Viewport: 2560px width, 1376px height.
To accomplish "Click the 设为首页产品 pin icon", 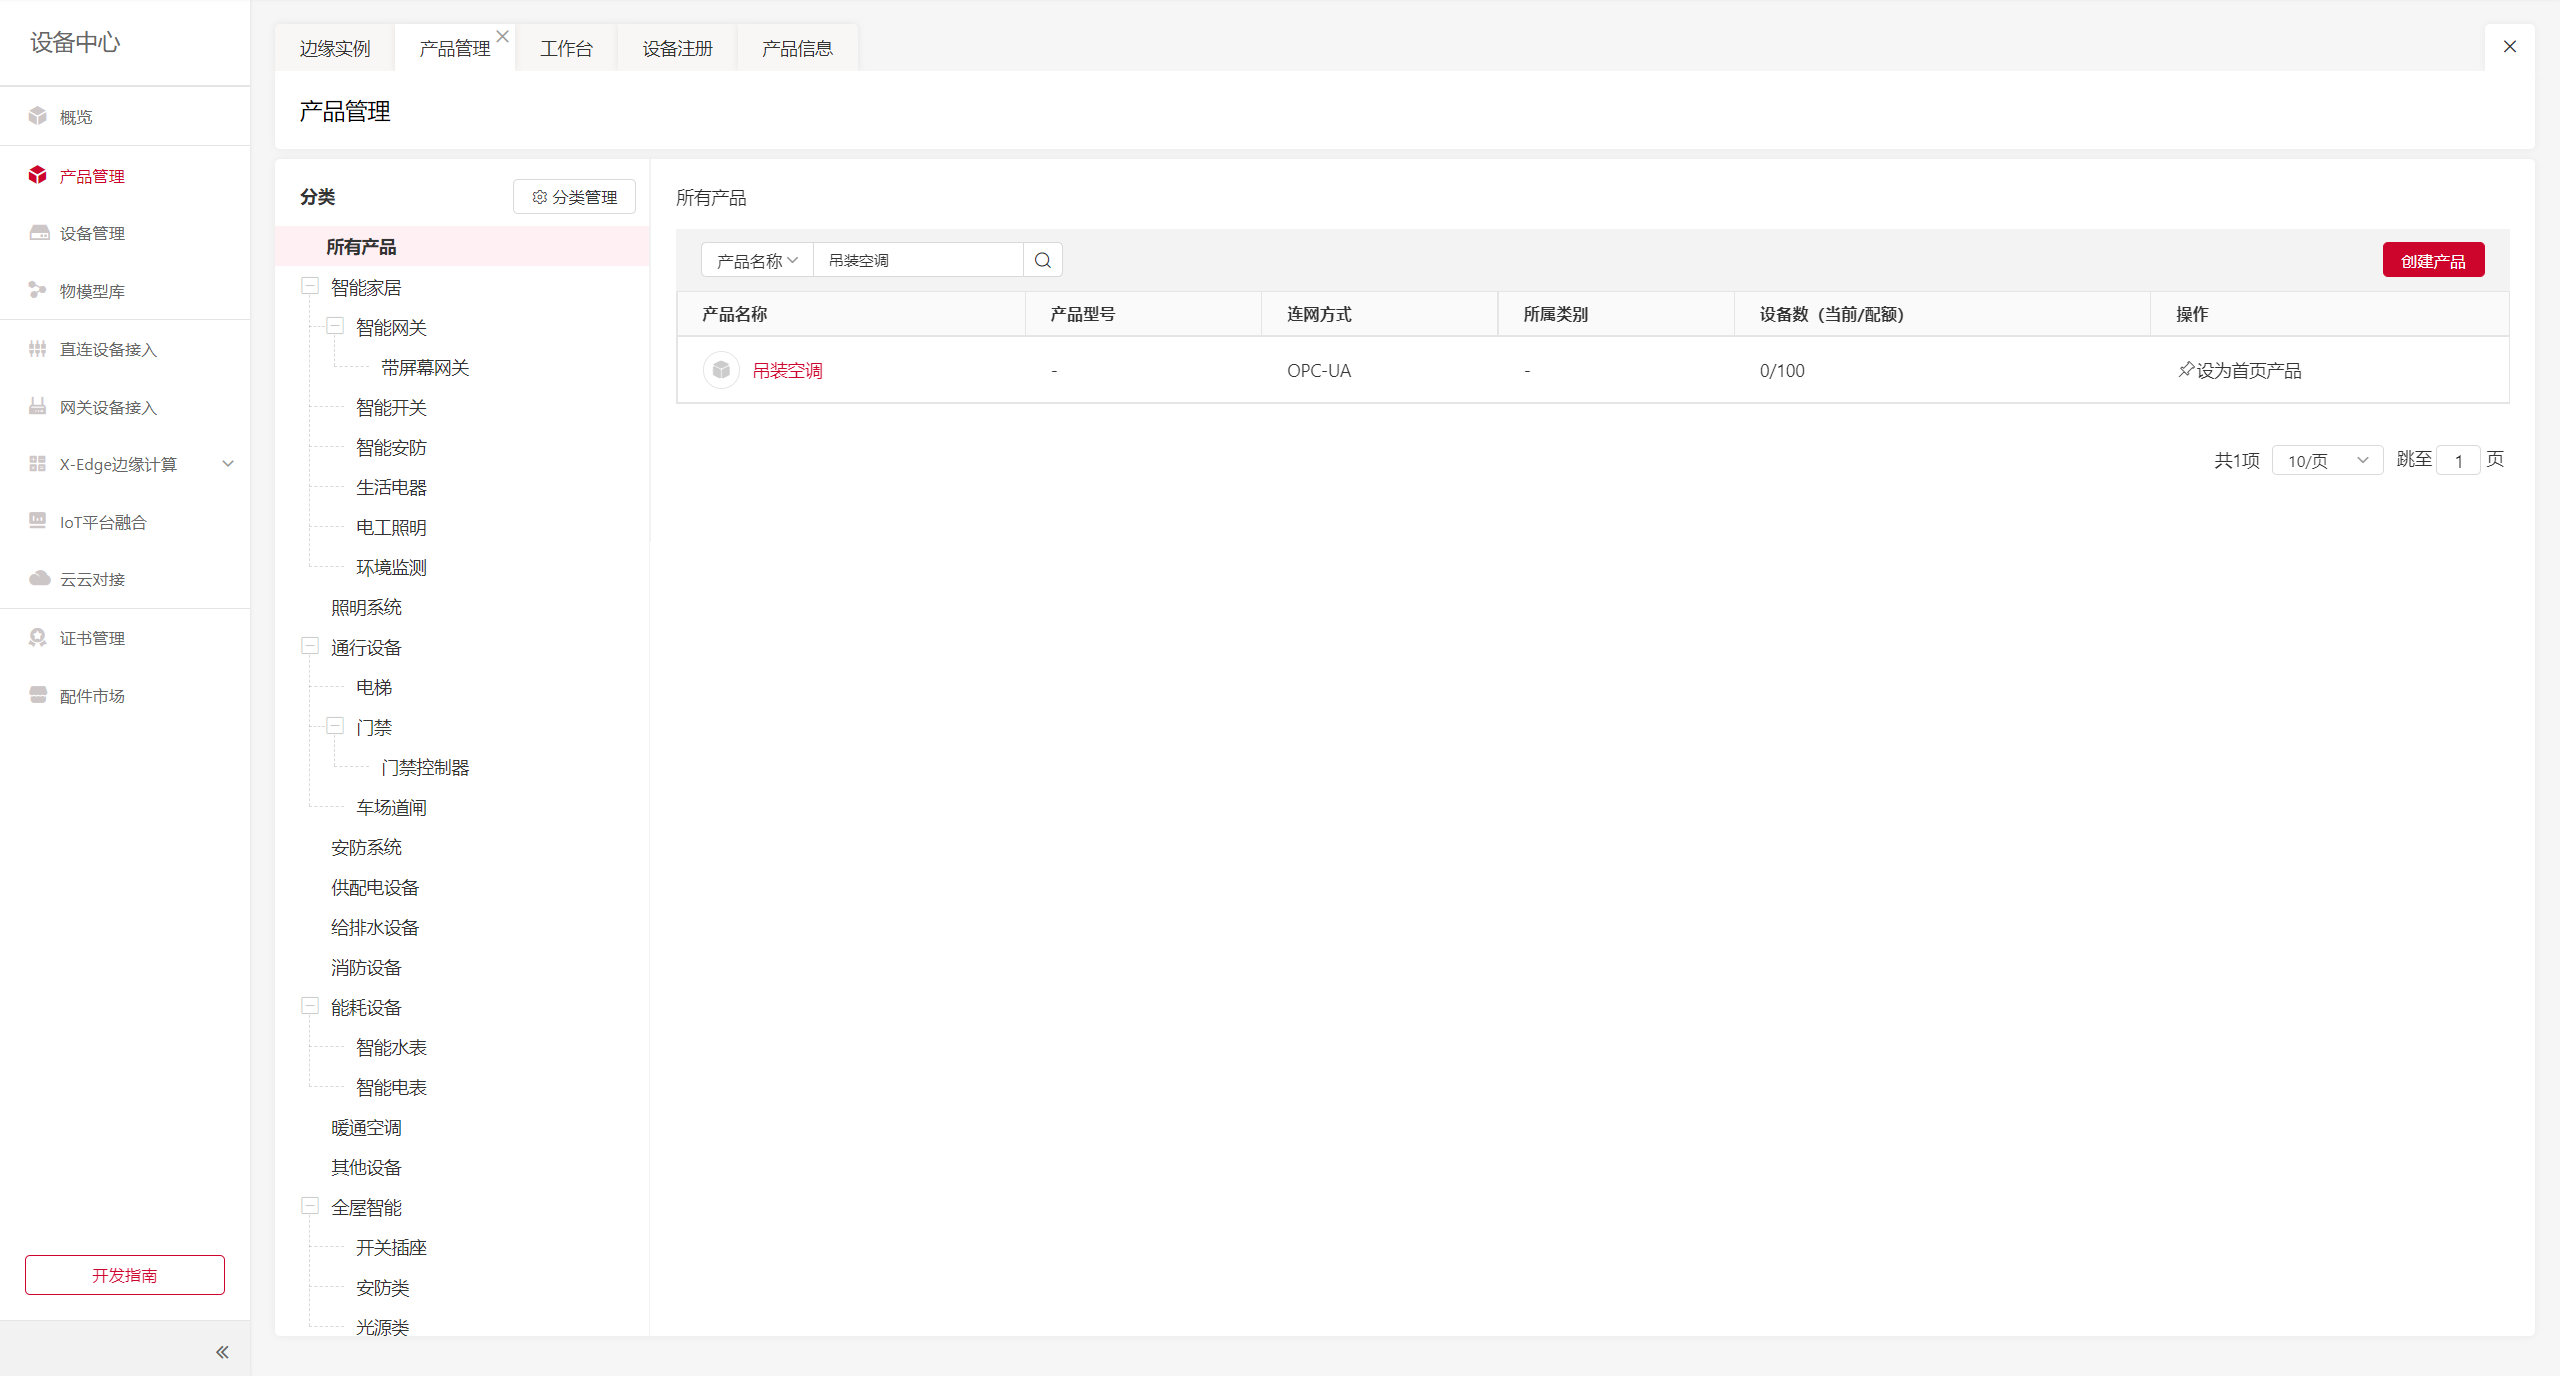I will [2186, 370].
